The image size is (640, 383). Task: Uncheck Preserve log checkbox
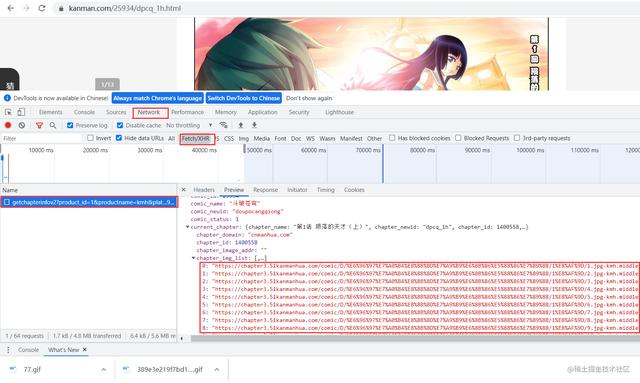click(x=70, y=125)
